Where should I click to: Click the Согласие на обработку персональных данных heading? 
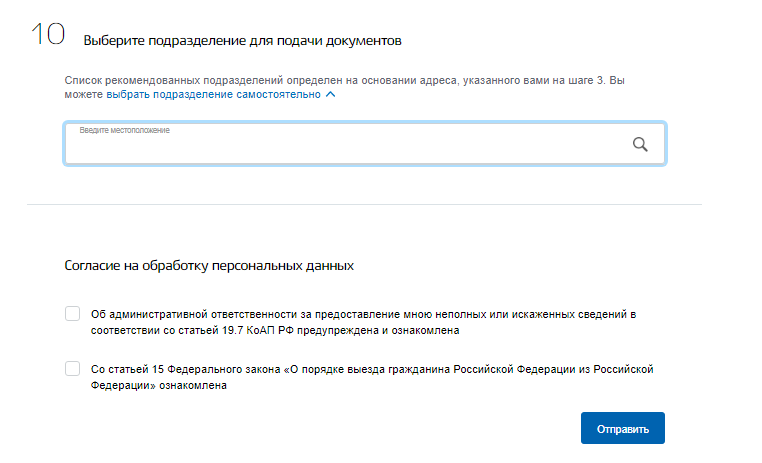pyautogui.click(x=209, y=266)
